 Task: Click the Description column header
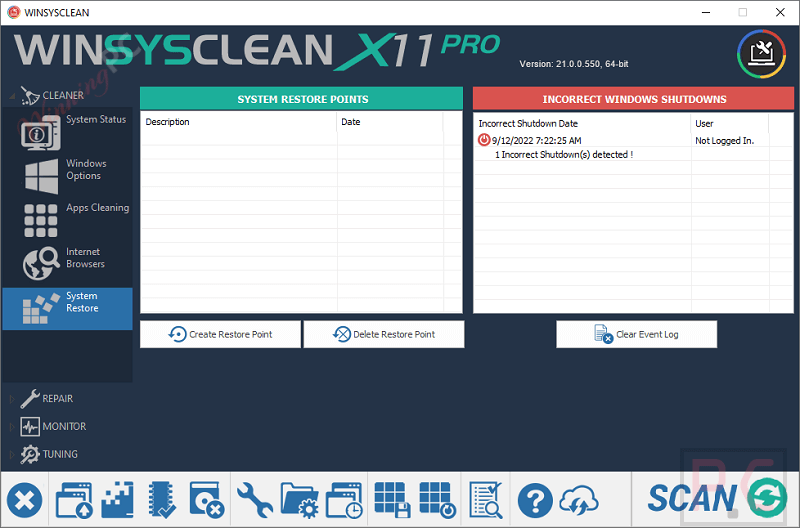tap(238, 122)
